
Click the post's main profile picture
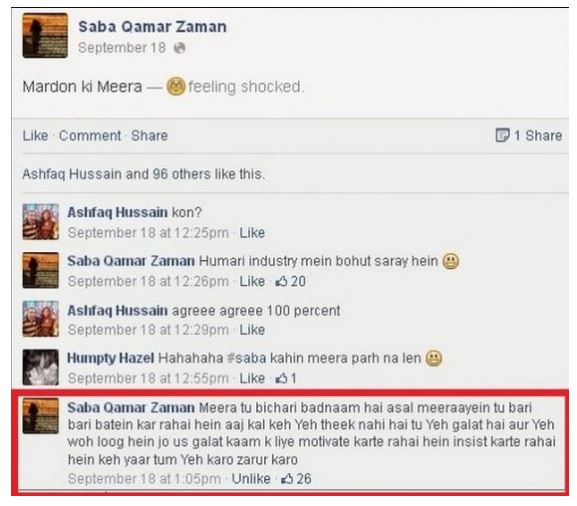(45, 35)
